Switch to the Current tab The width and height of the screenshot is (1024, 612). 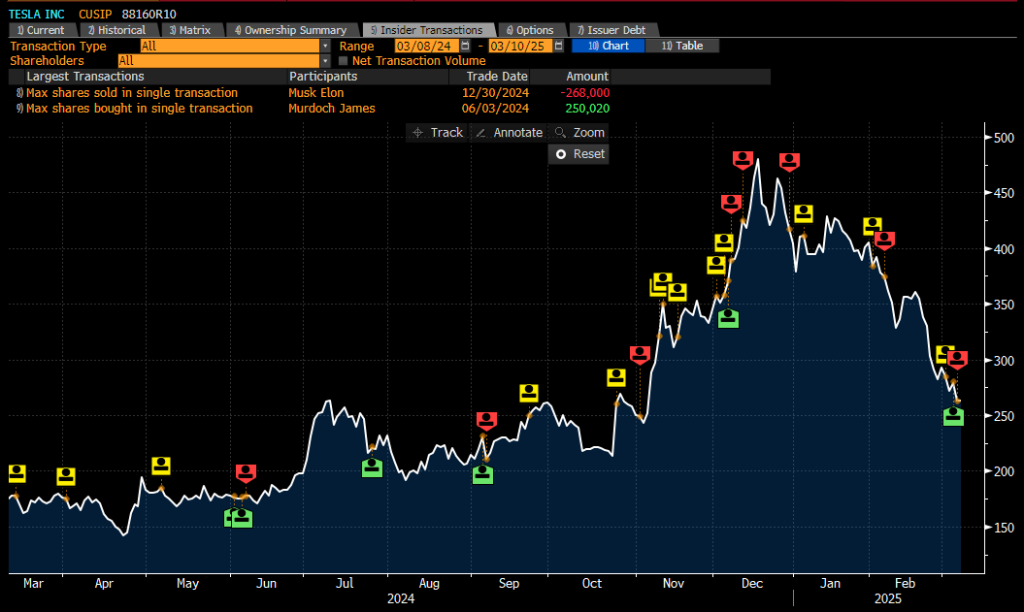point(43,30)
